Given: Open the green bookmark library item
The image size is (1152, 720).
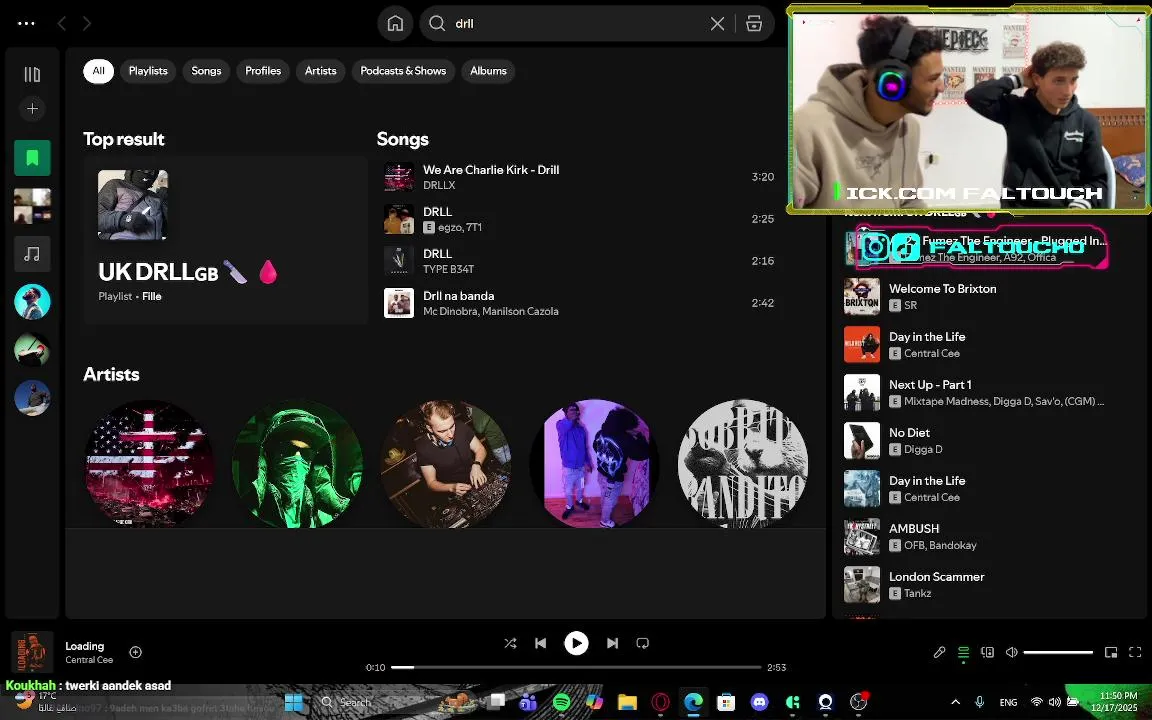Looking at the screenshot, I should point(32,158).
